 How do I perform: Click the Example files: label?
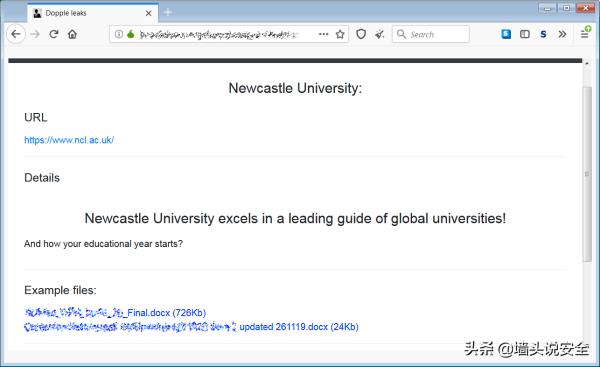tap(60, 290)
